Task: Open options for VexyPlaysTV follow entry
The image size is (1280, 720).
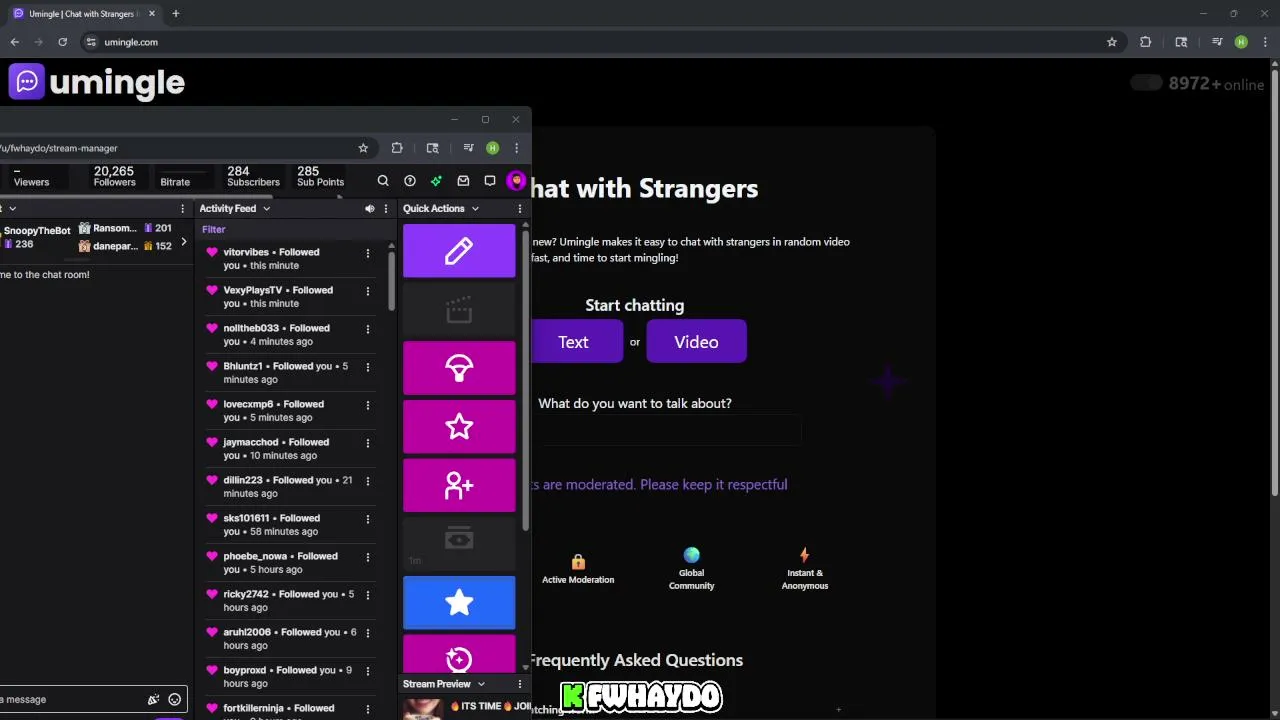Action: (x=368, y=291)
